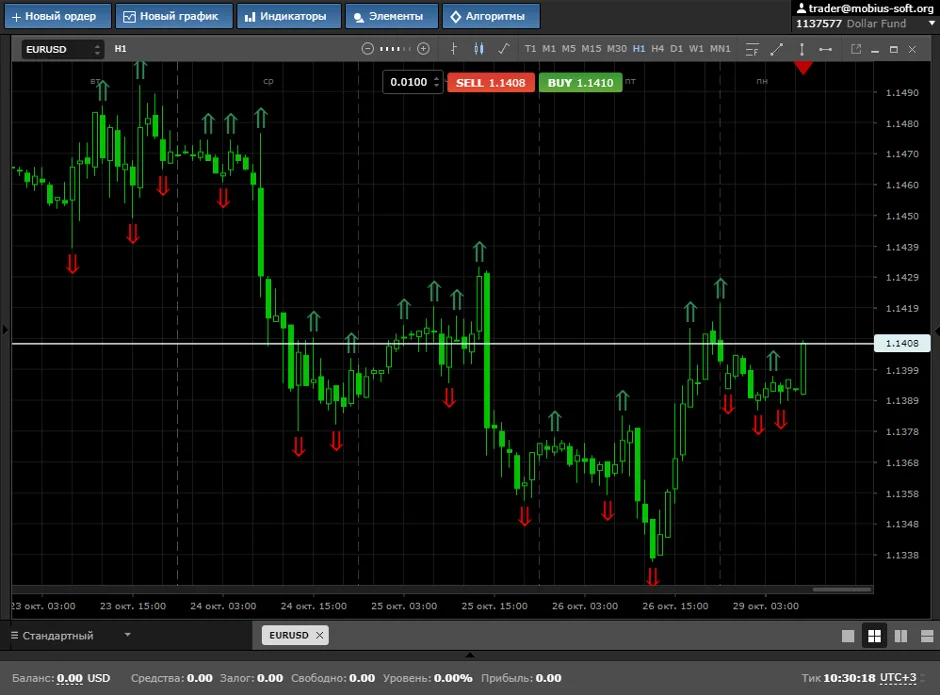
Task: Expand the left side panel arrow
Action: [x=5, y=329]
